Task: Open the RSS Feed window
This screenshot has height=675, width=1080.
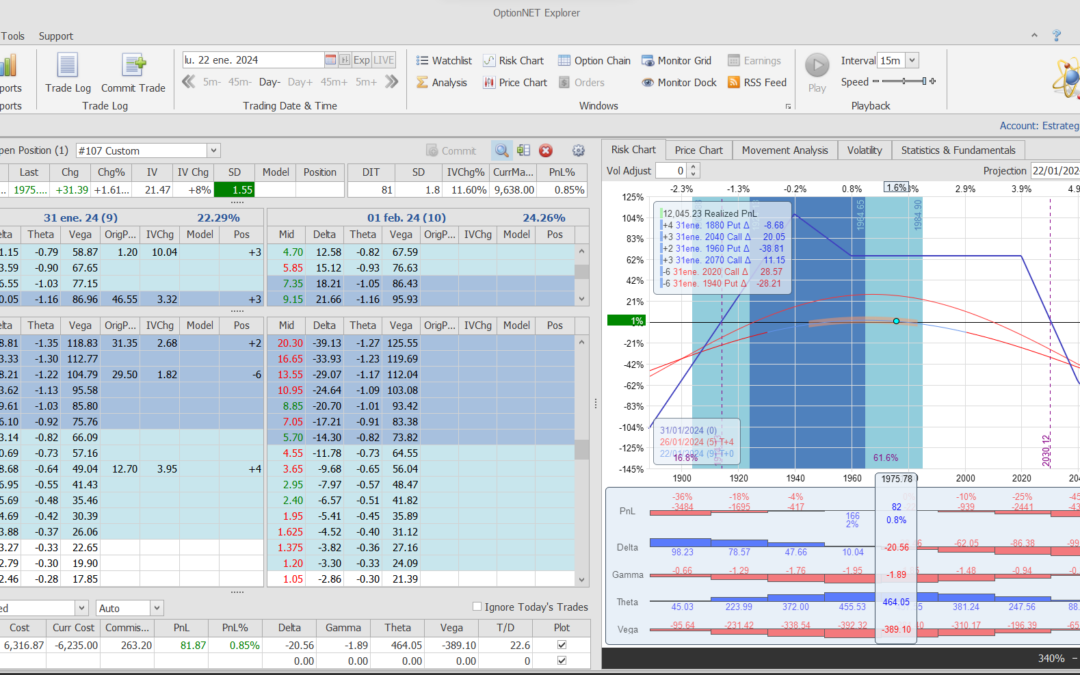Action: [757, 82]
